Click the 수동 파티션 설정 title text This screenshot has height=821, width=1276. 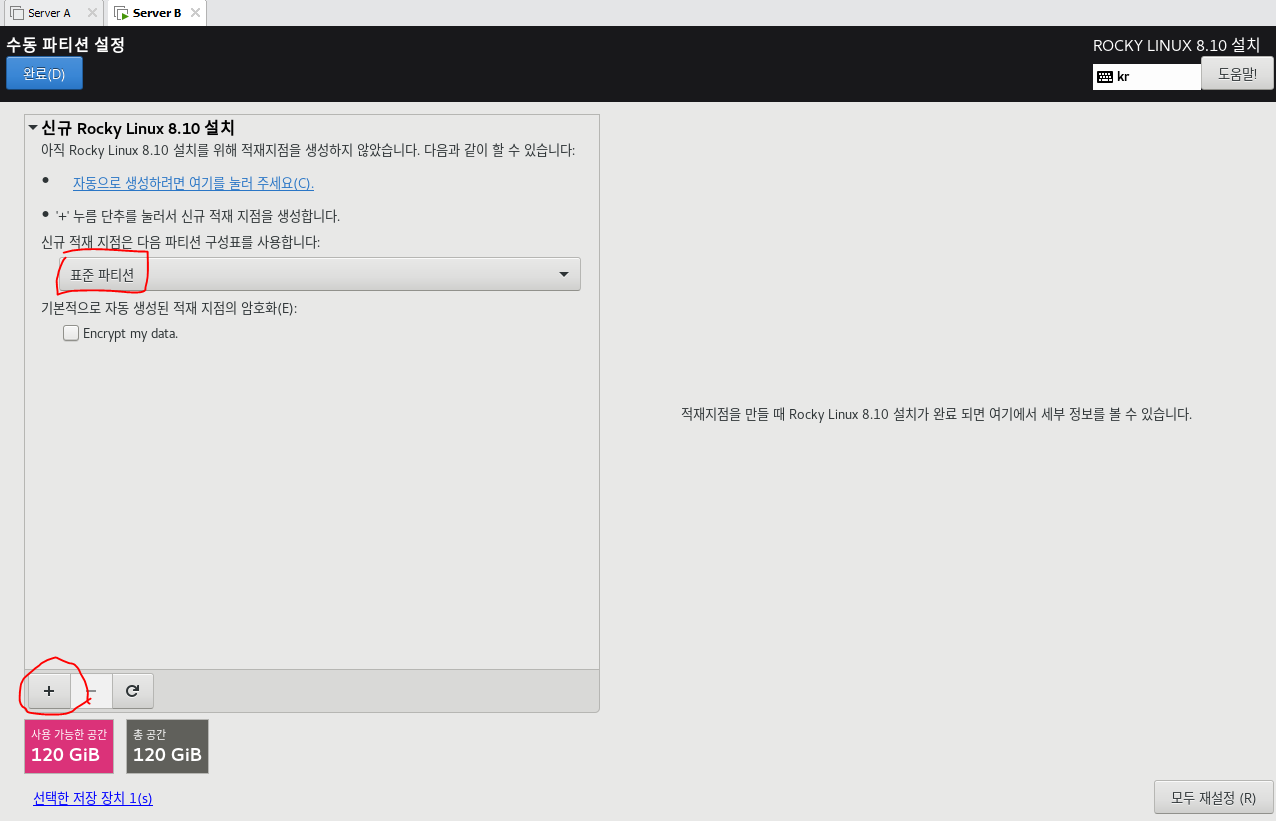[65, 45]
